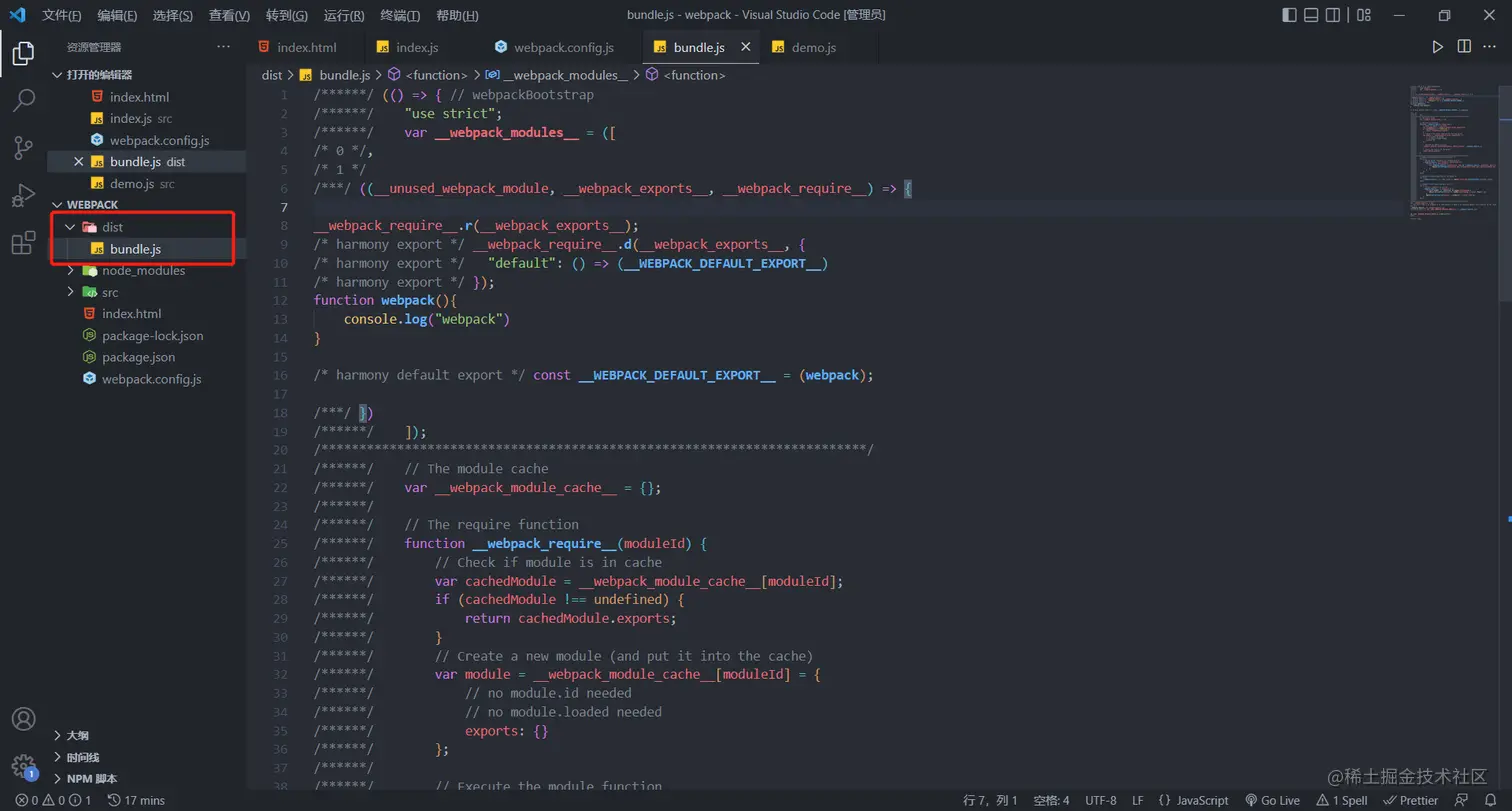Open the Accounts menu icon

23,719
